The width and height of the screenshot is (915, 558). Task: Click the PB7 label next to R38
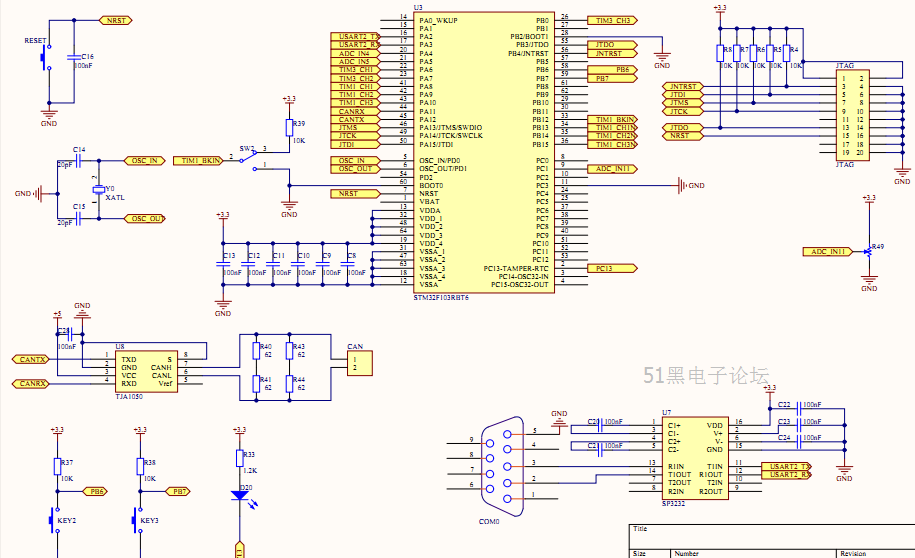(179, 491)
